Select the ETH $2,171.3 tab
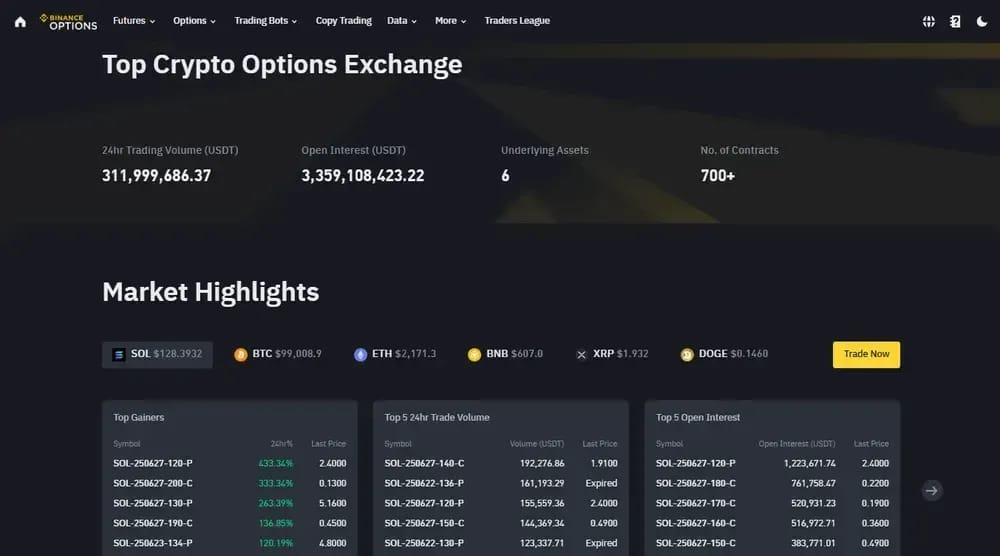Screen dimensions: 1000x556 click(395, 355)
